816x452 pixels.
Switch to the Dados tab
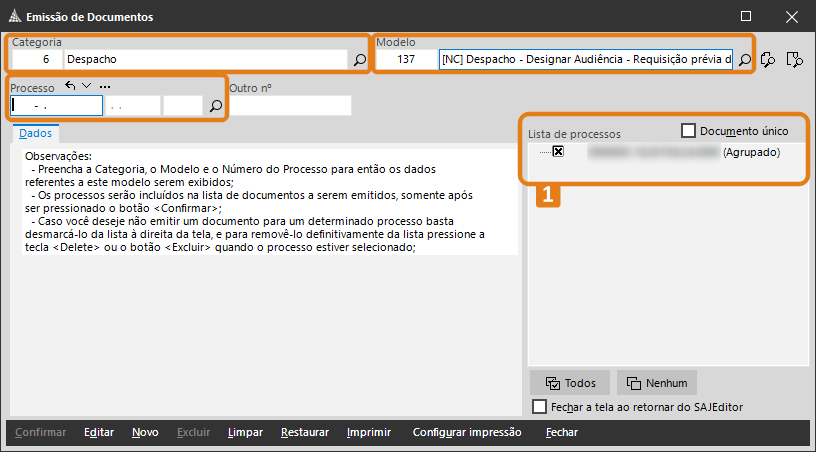[x=36, y=133]
